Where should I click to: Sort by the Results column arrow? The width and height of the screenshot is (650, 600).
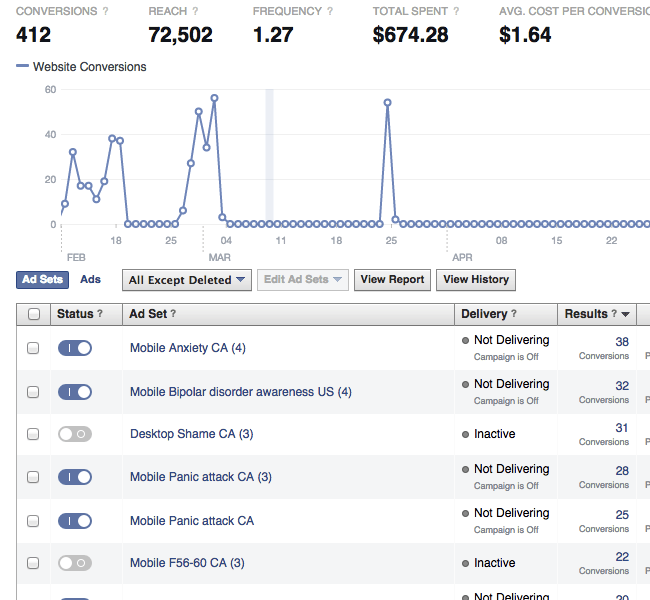[x=626, y=314]
